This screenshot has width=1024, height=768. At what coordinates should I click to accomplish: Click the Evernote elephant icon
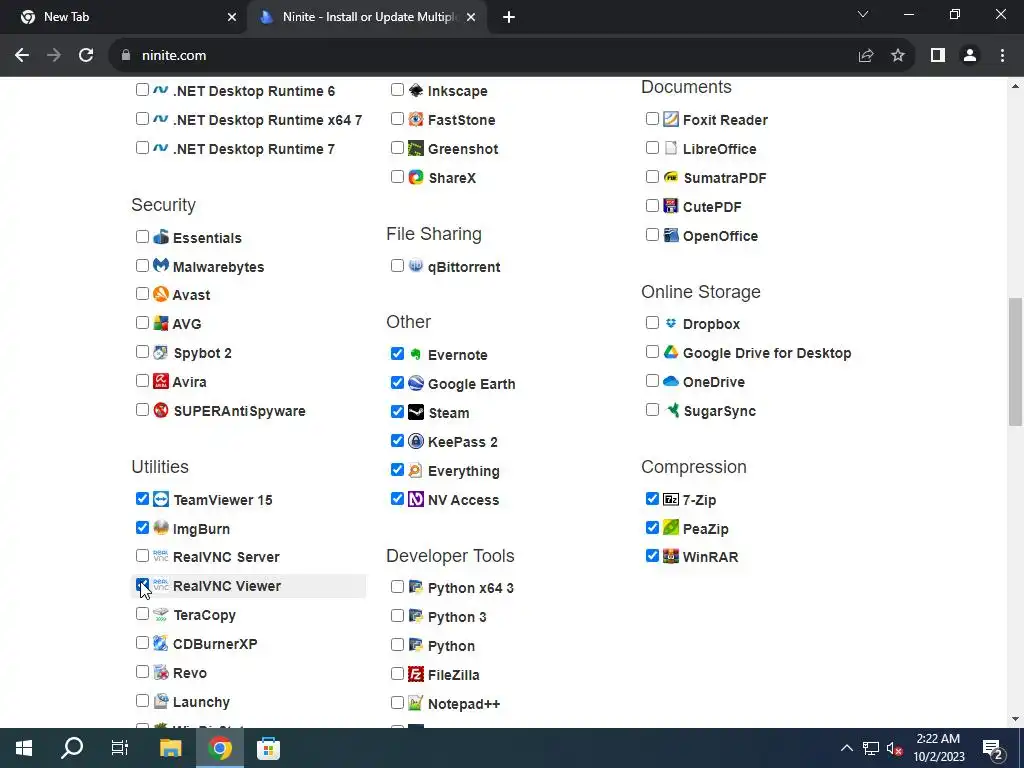[415, 354]
